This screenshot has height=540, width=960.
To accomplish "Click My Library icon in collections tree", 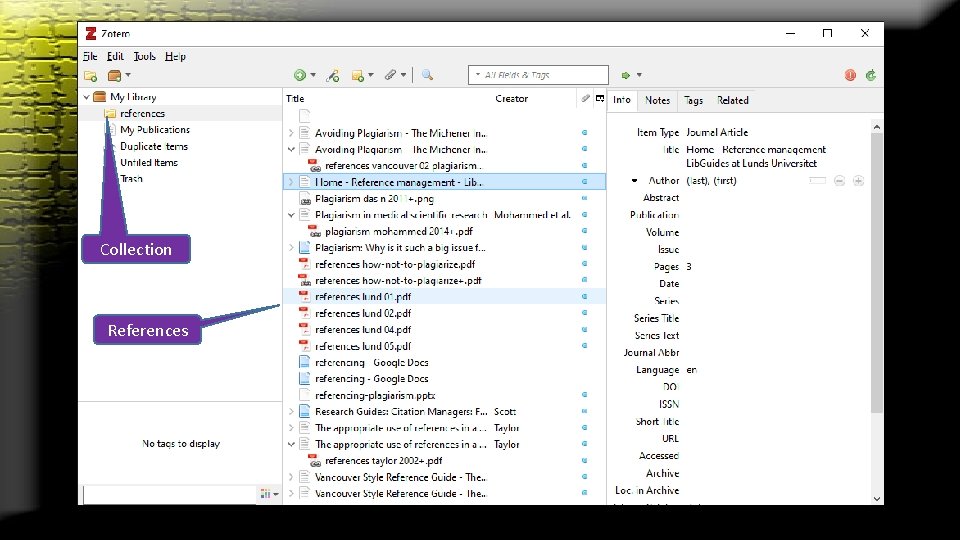I will (x=100, y=97).
